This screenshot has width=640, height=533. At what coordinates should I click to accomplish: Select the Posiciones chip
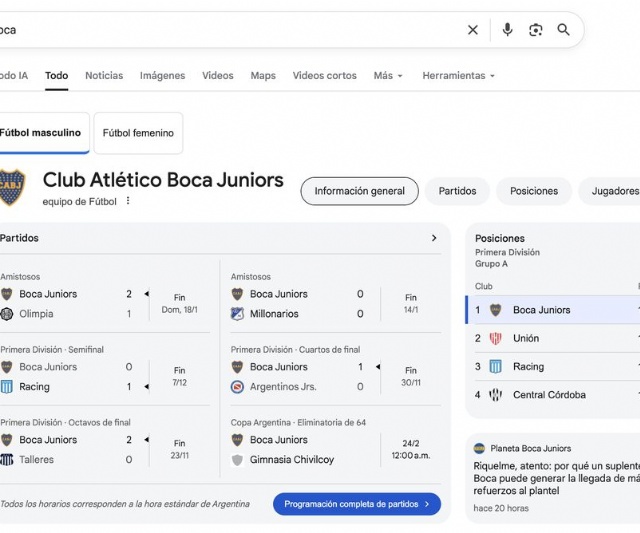534,191
